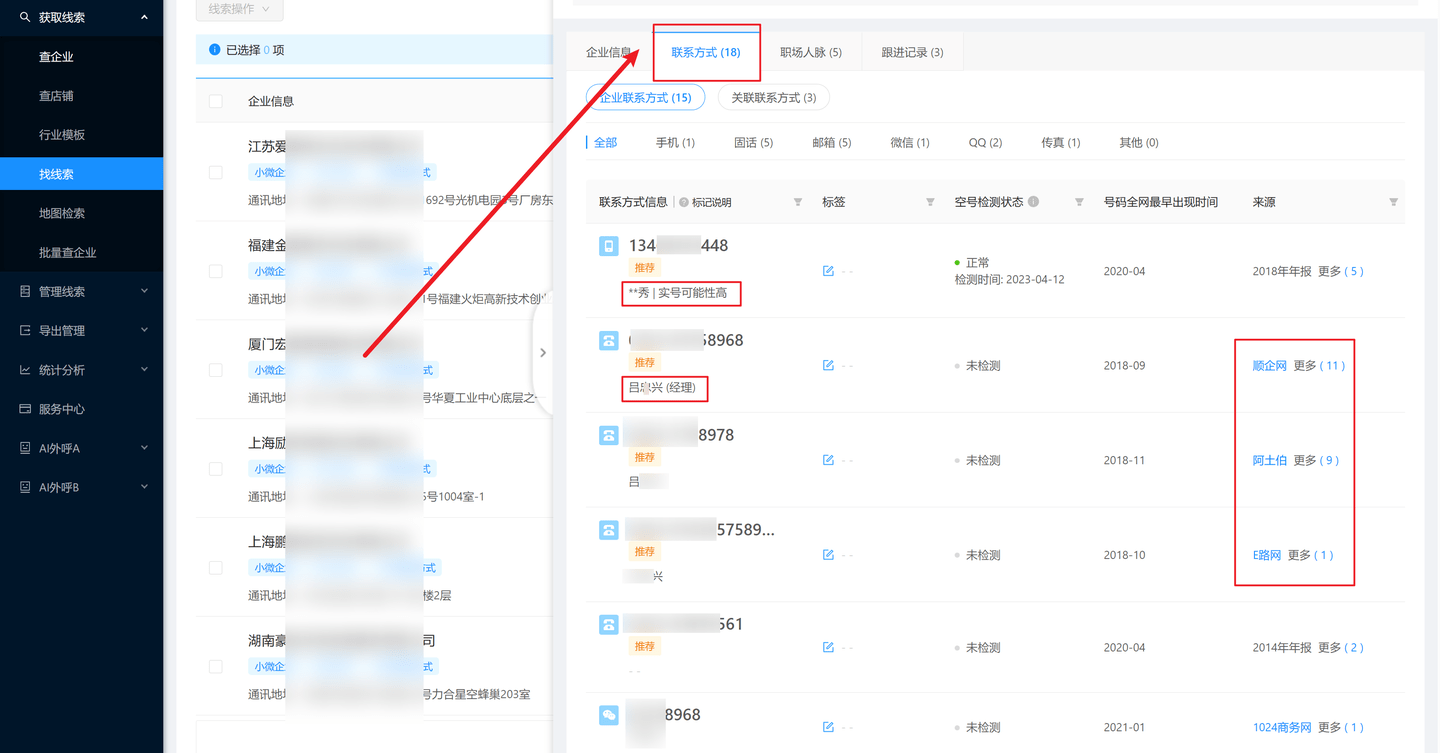Click the filter icon beside 空号检测状态 header
The width and height of the screenshot is (1440, 753).
[x=1079, y=202]
